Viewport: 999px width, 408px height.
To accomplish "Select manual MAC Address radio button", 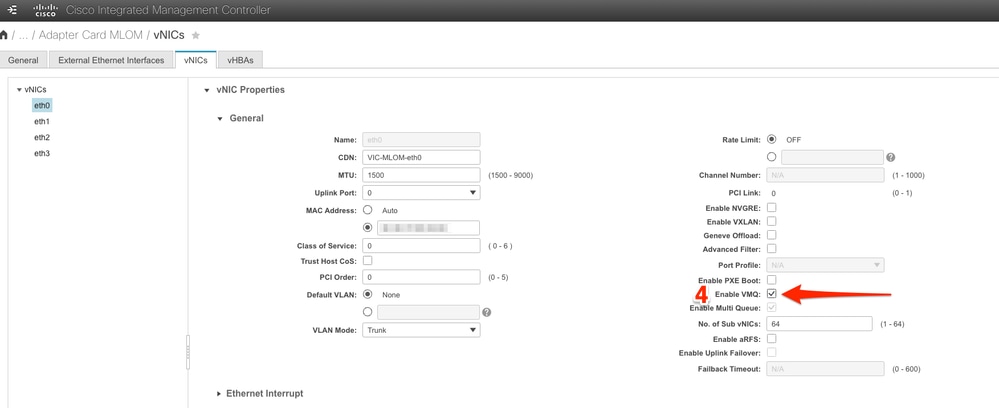I will tap(367, 227).
